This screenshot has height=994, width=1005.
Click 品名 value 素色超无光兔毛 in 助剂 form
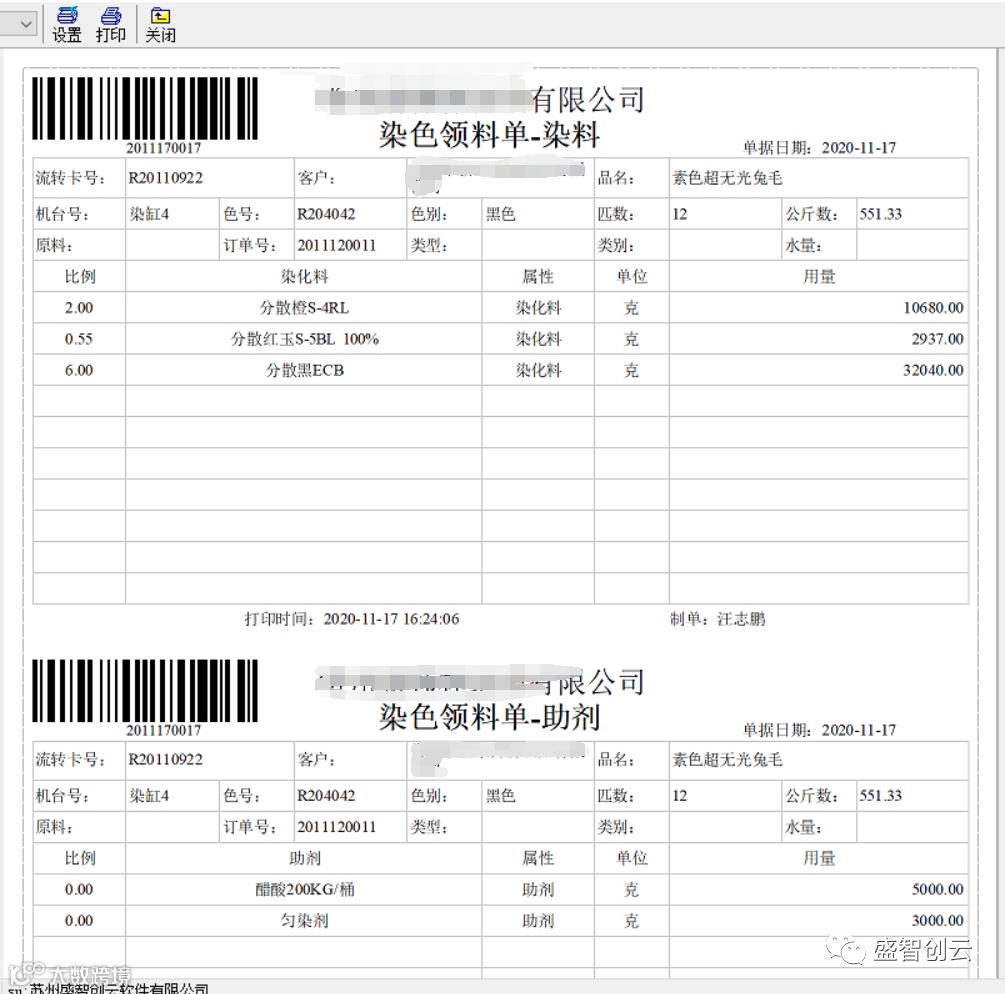coord(727,759)
